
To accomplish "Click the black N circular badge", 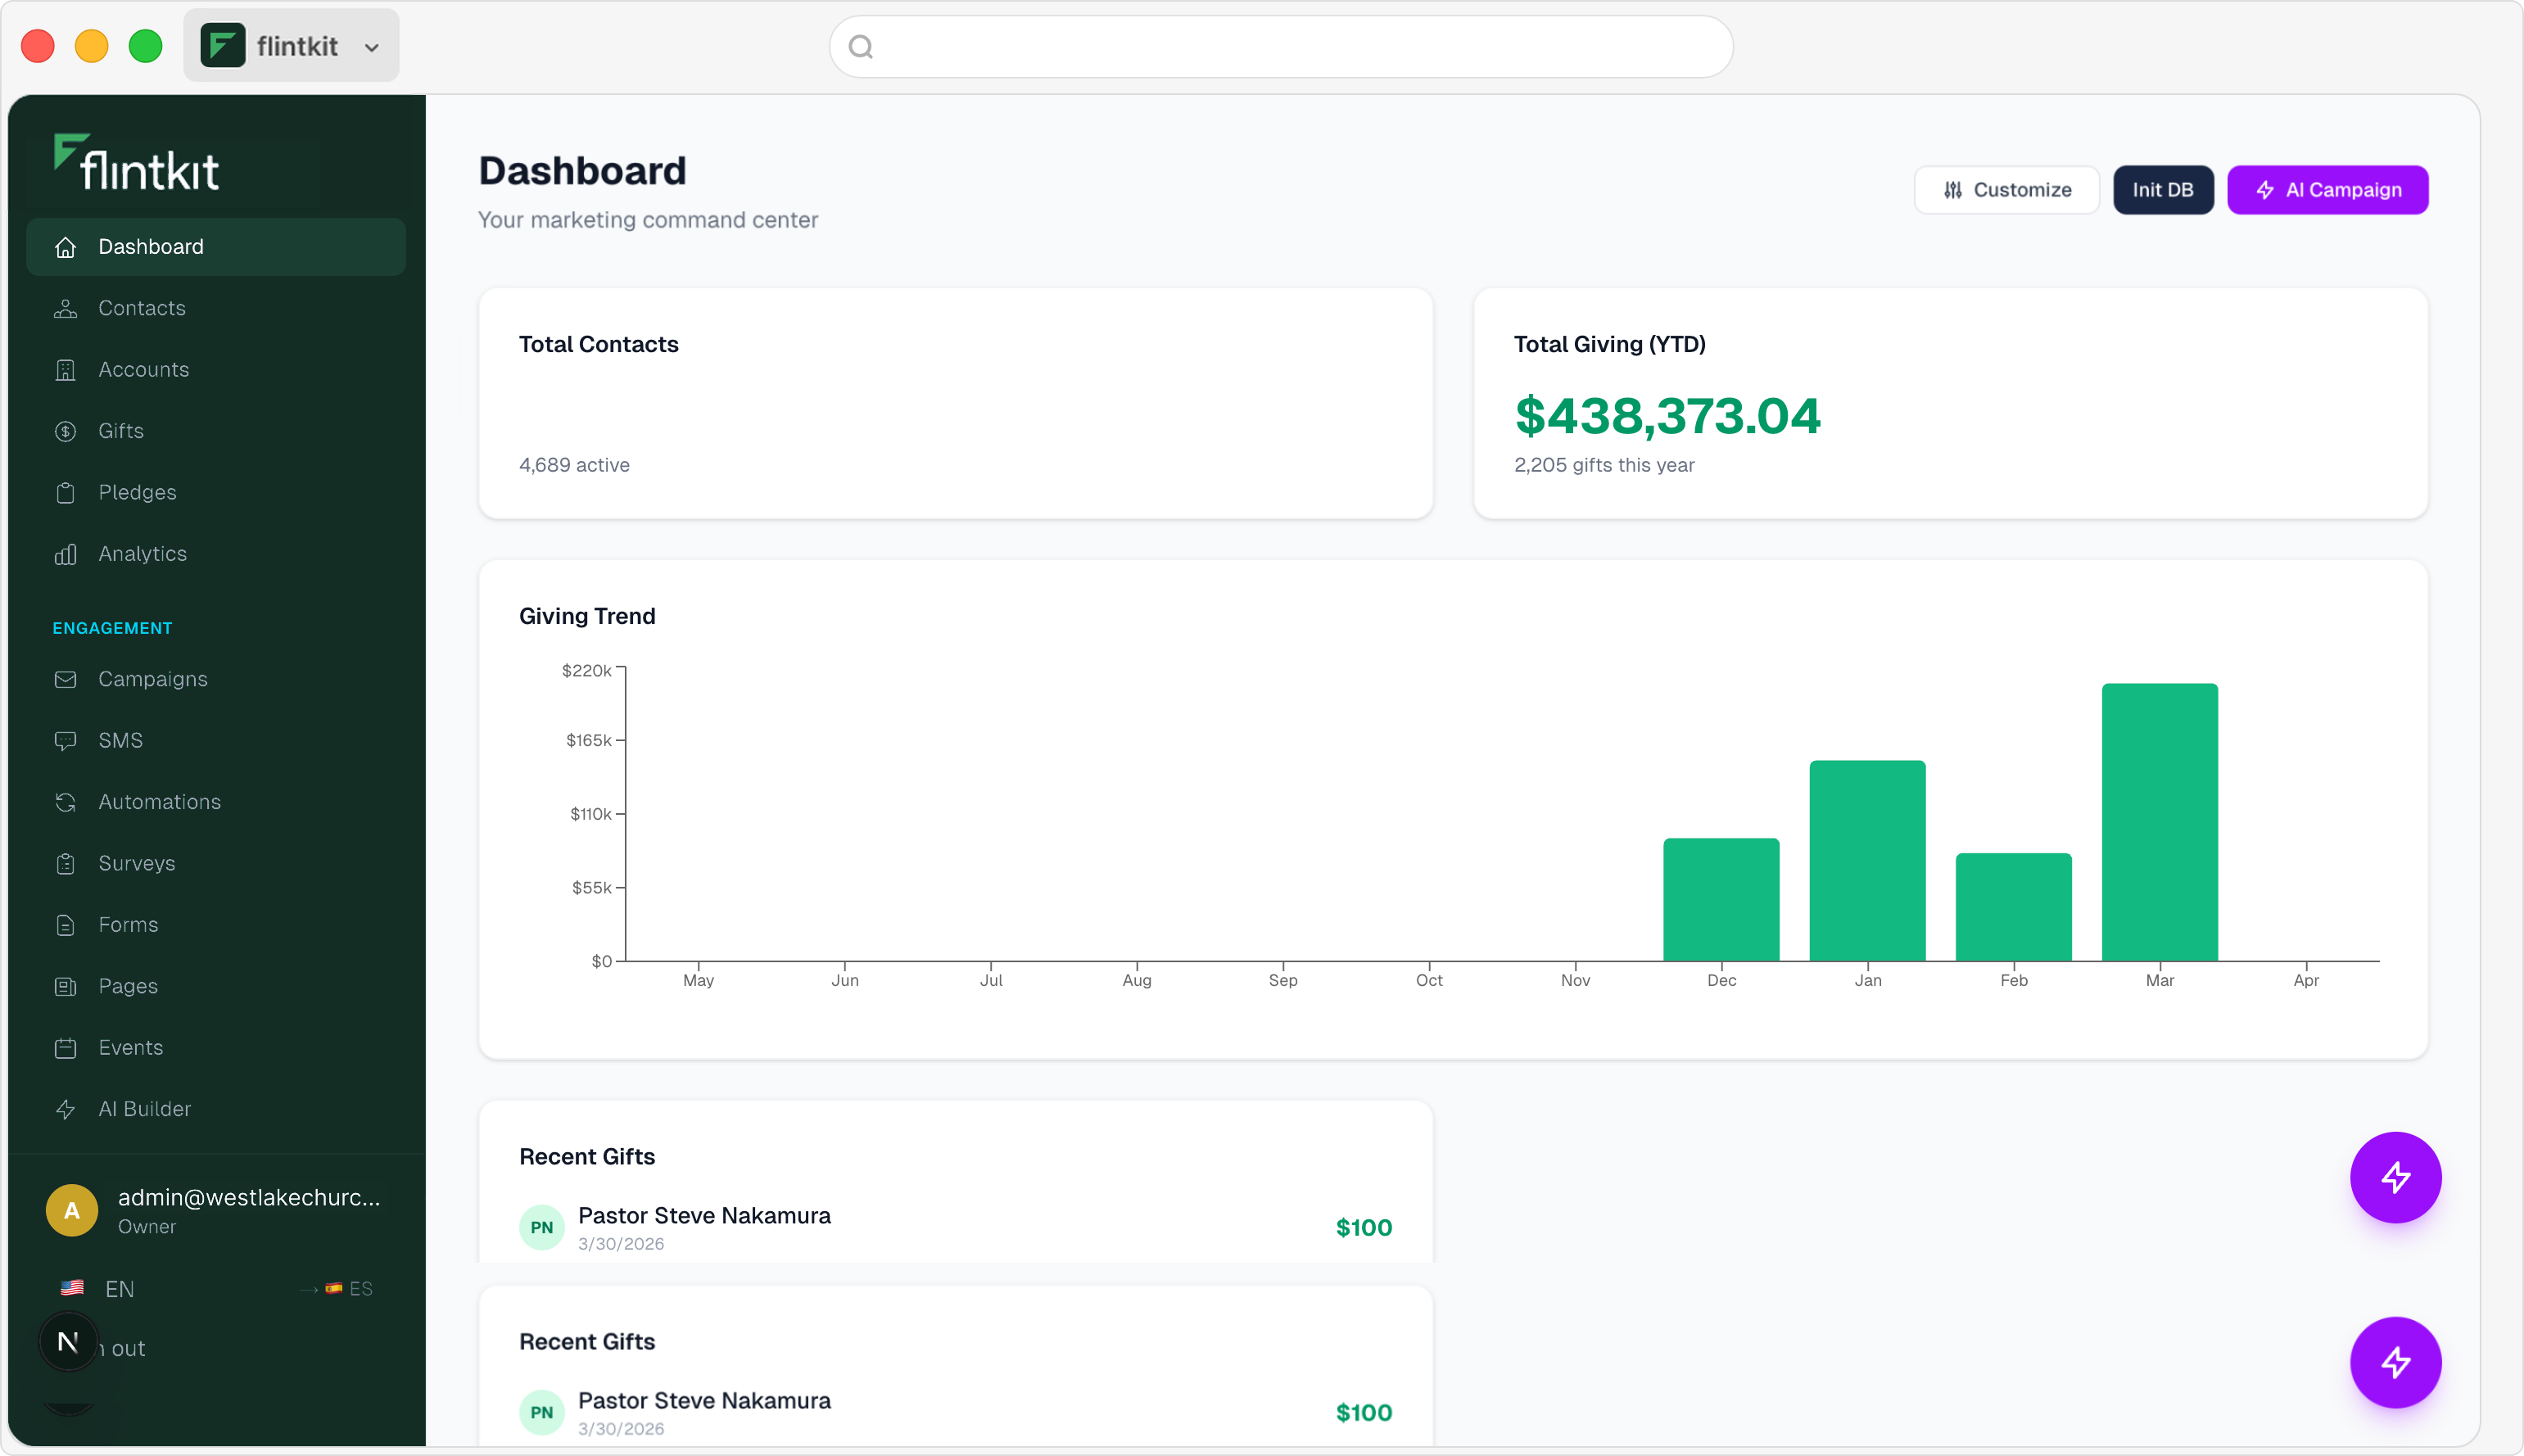I will [68, 1342].
